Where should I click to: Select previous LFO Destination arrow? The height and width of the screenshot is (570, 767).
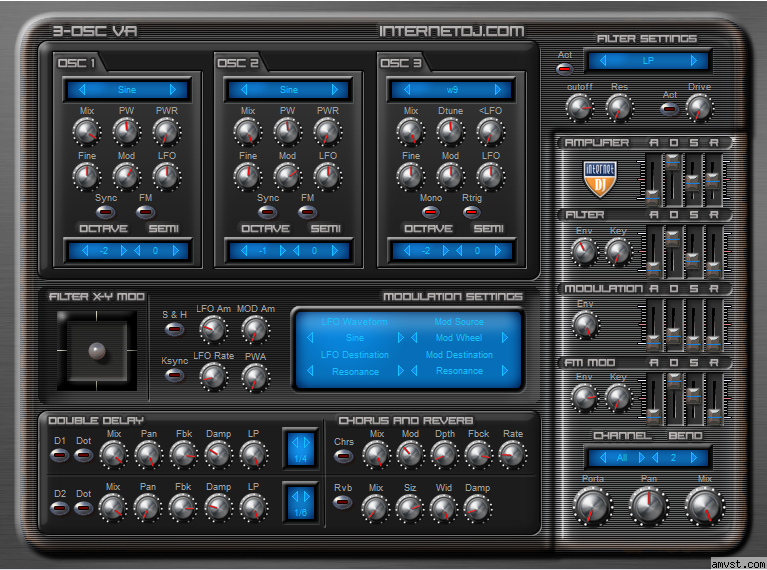point(310,371)
